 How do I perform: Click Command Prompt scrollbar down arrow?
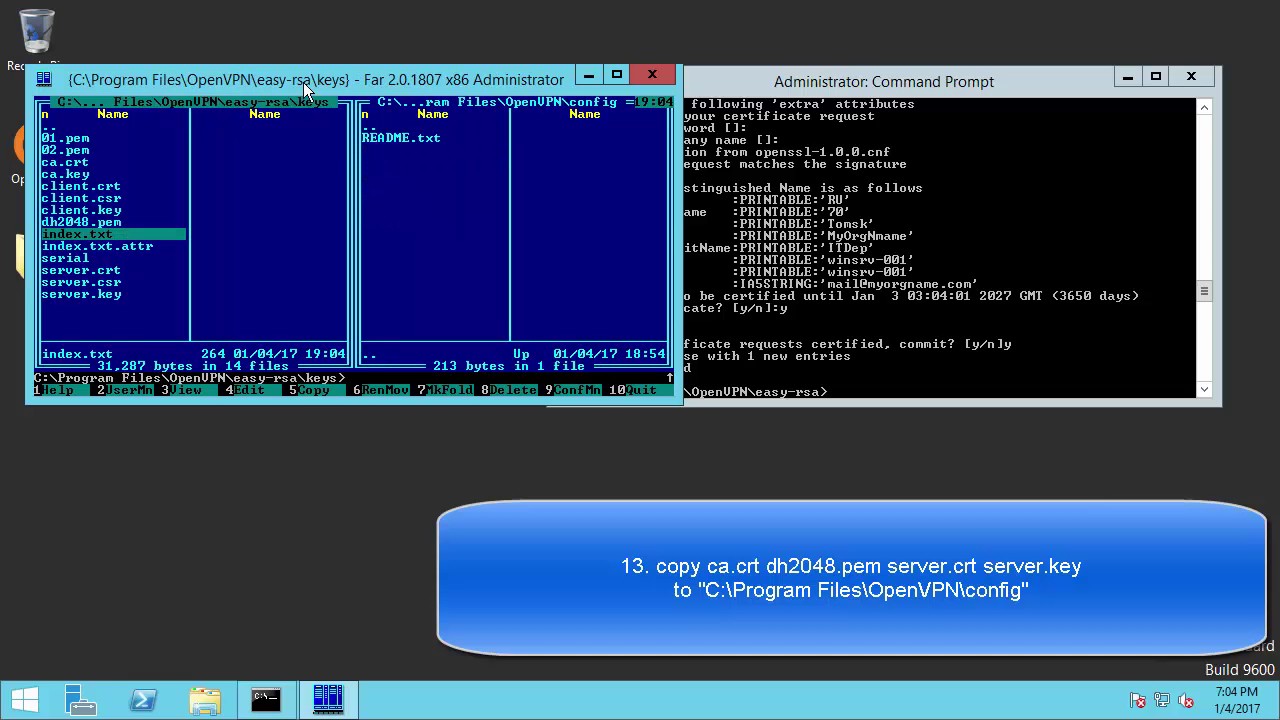click(x=1205, y=389)
